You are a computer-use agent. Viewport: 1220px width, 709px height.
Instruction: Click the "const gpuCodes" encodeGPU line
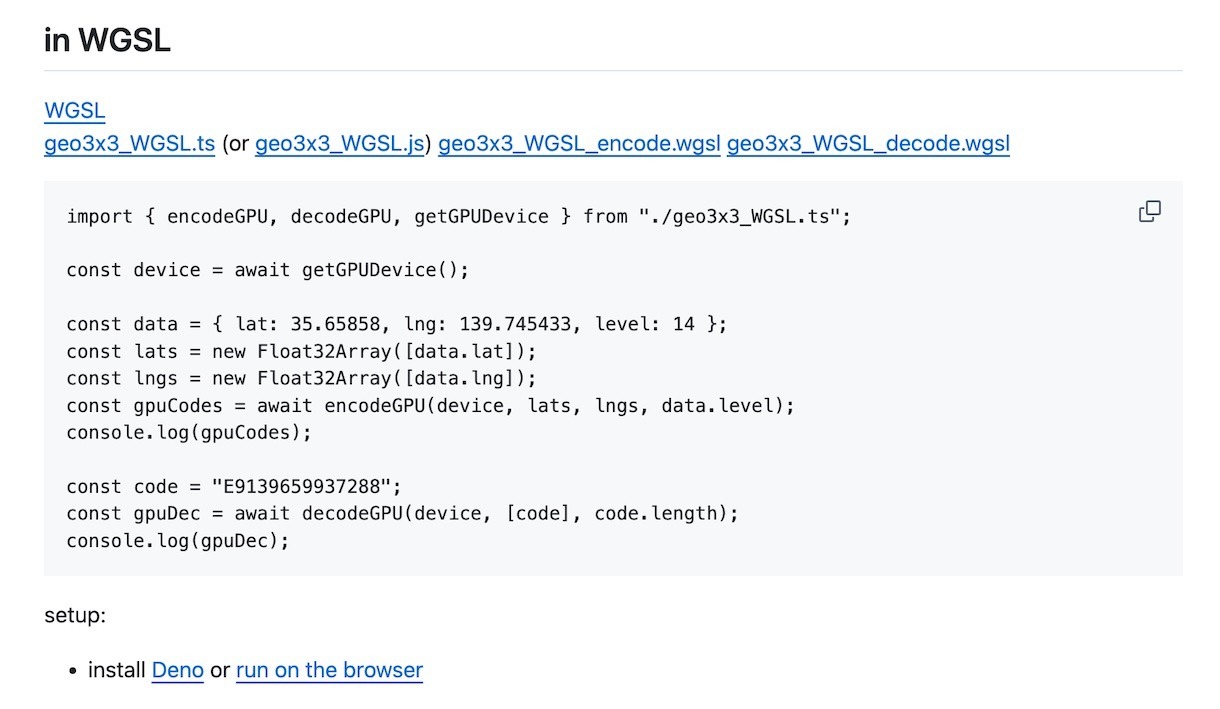click(430, 405)
